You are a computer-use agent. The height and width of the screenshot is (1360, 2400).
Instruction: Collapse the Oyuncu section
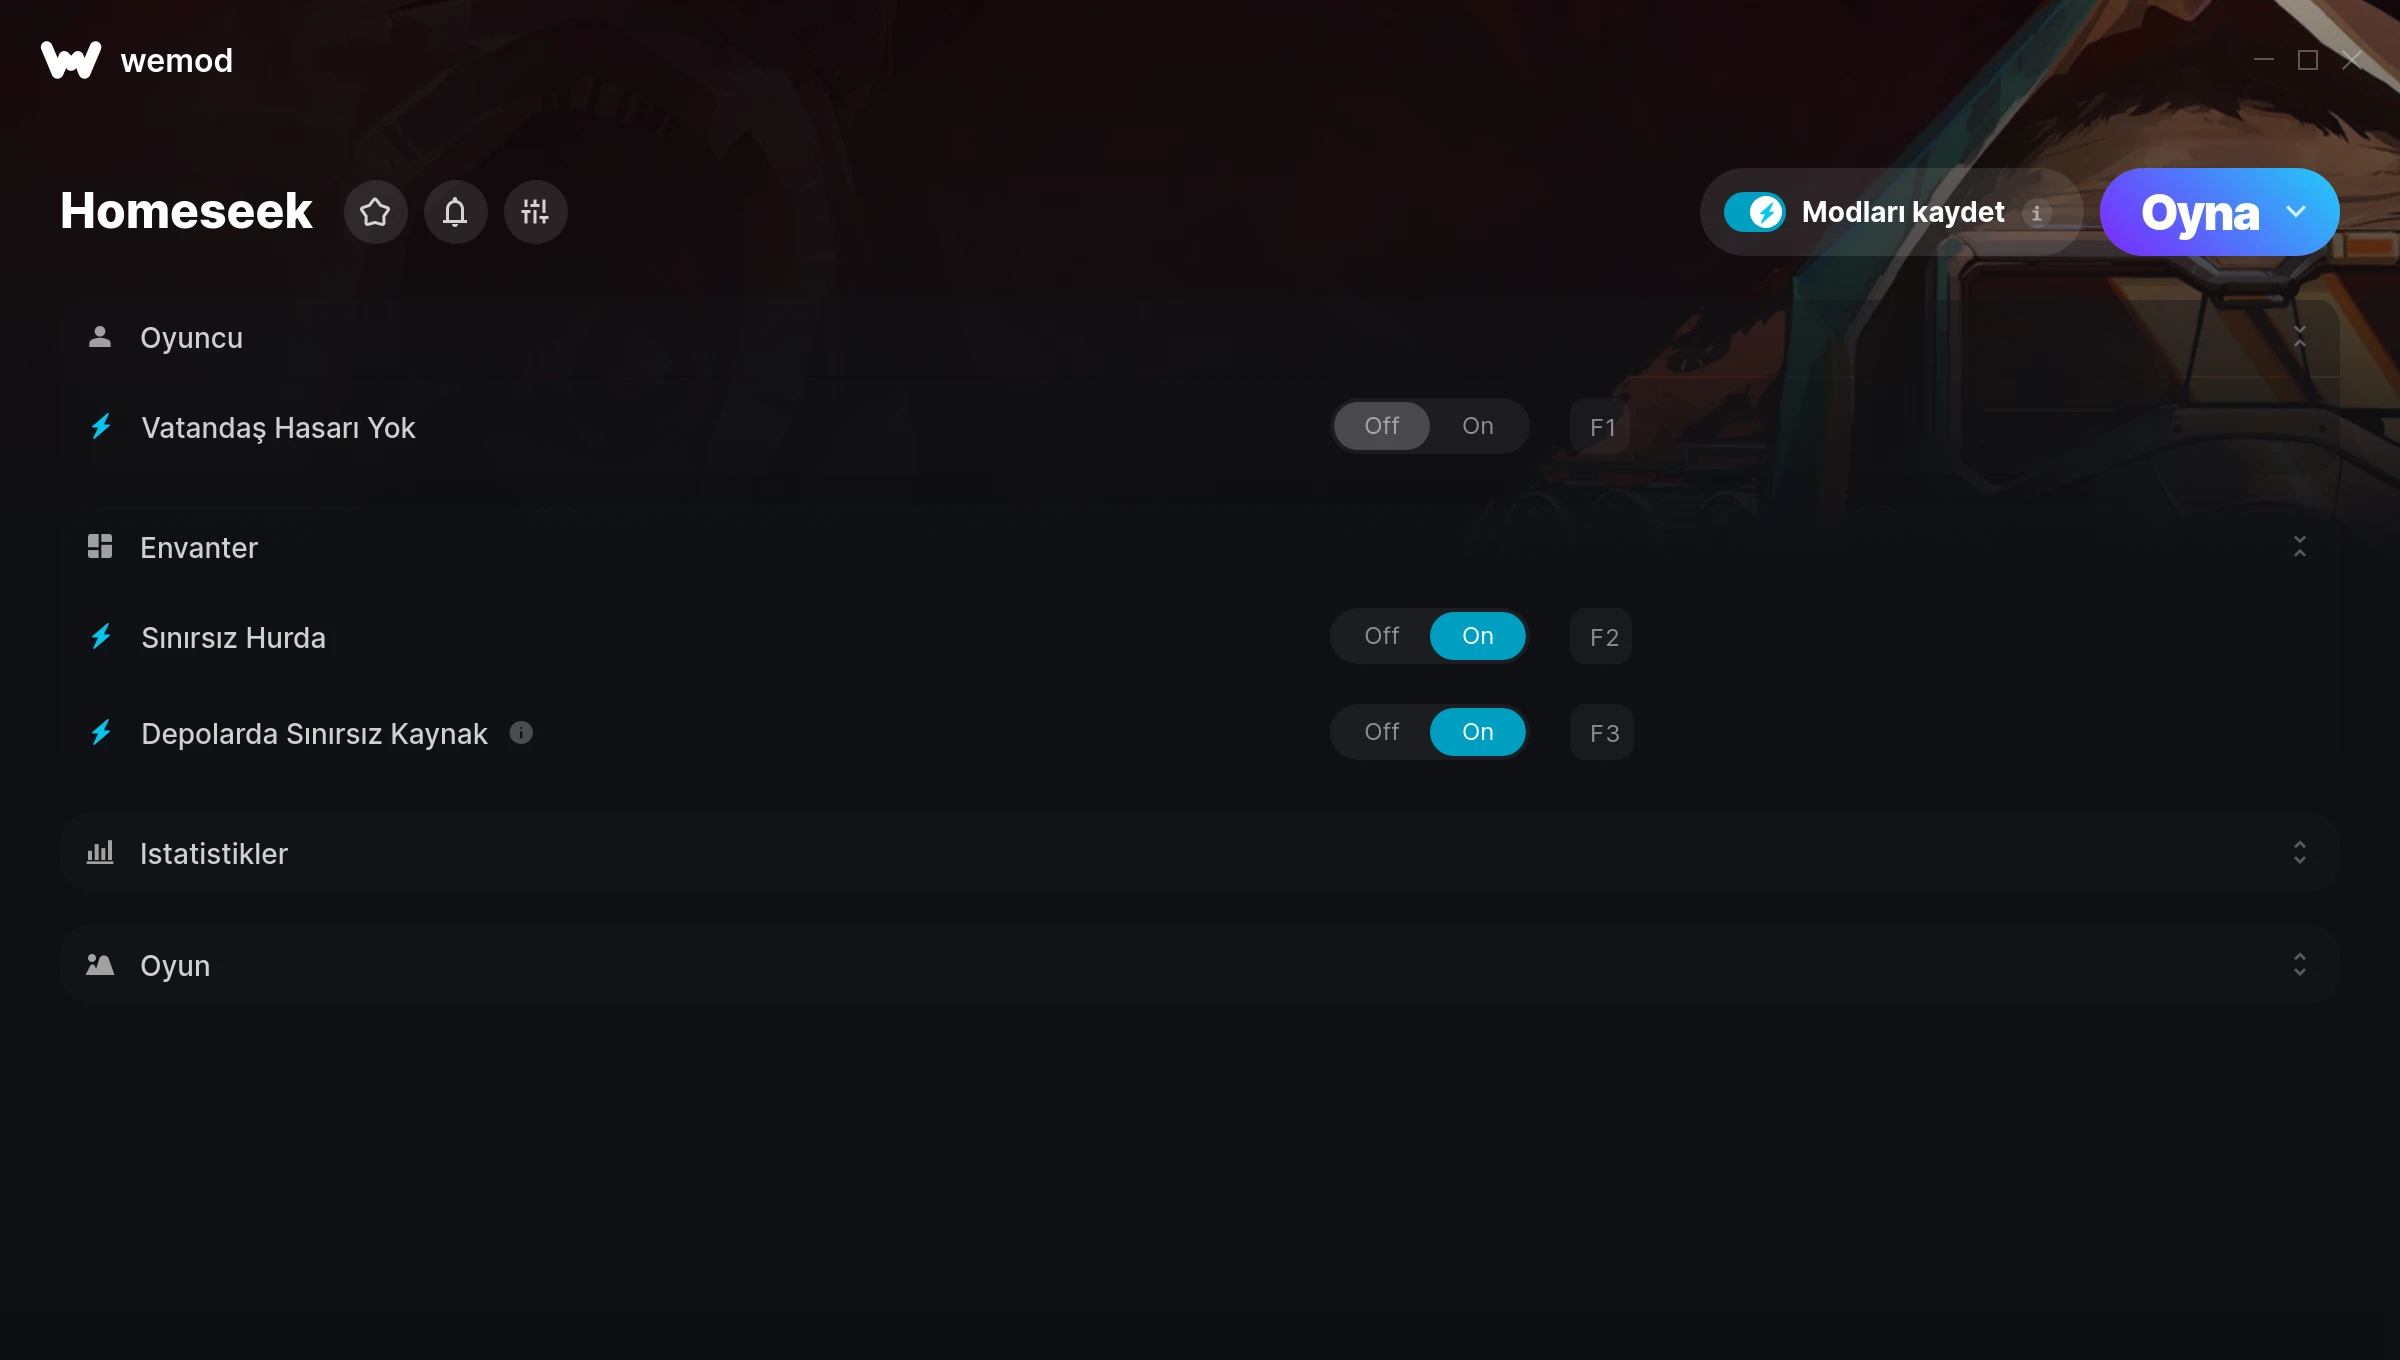(2299, 337)
